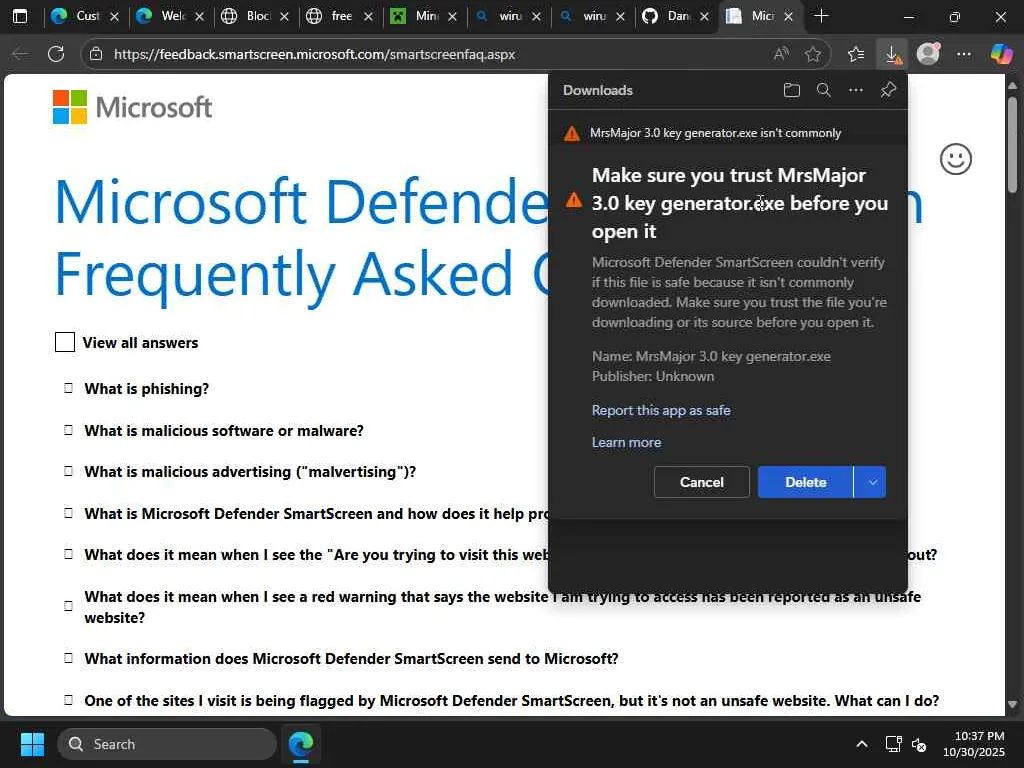The width and height of the screenshot is (1024, 768).
Task: Toggle the Are you trying to visit question
Action: 68,554
